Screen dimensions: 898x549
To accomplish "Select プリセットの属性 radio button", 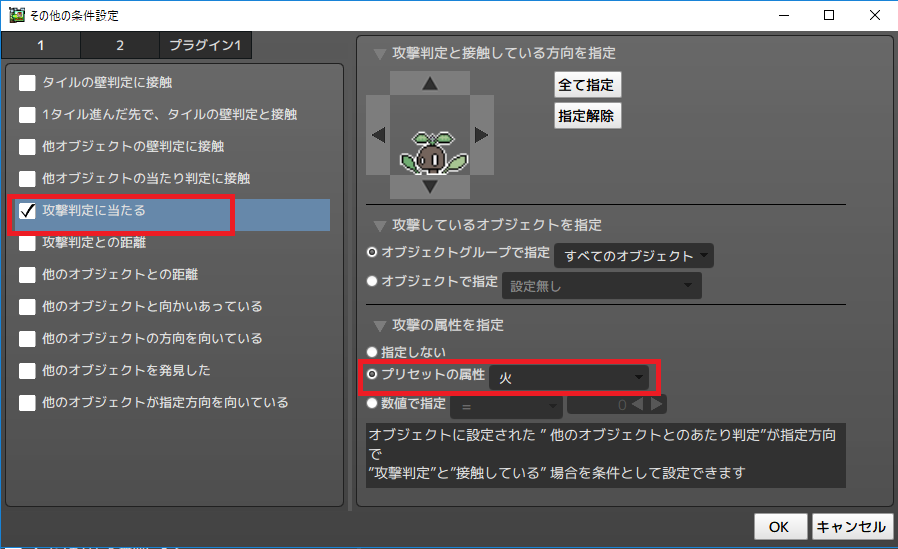I will pos(372,374).
